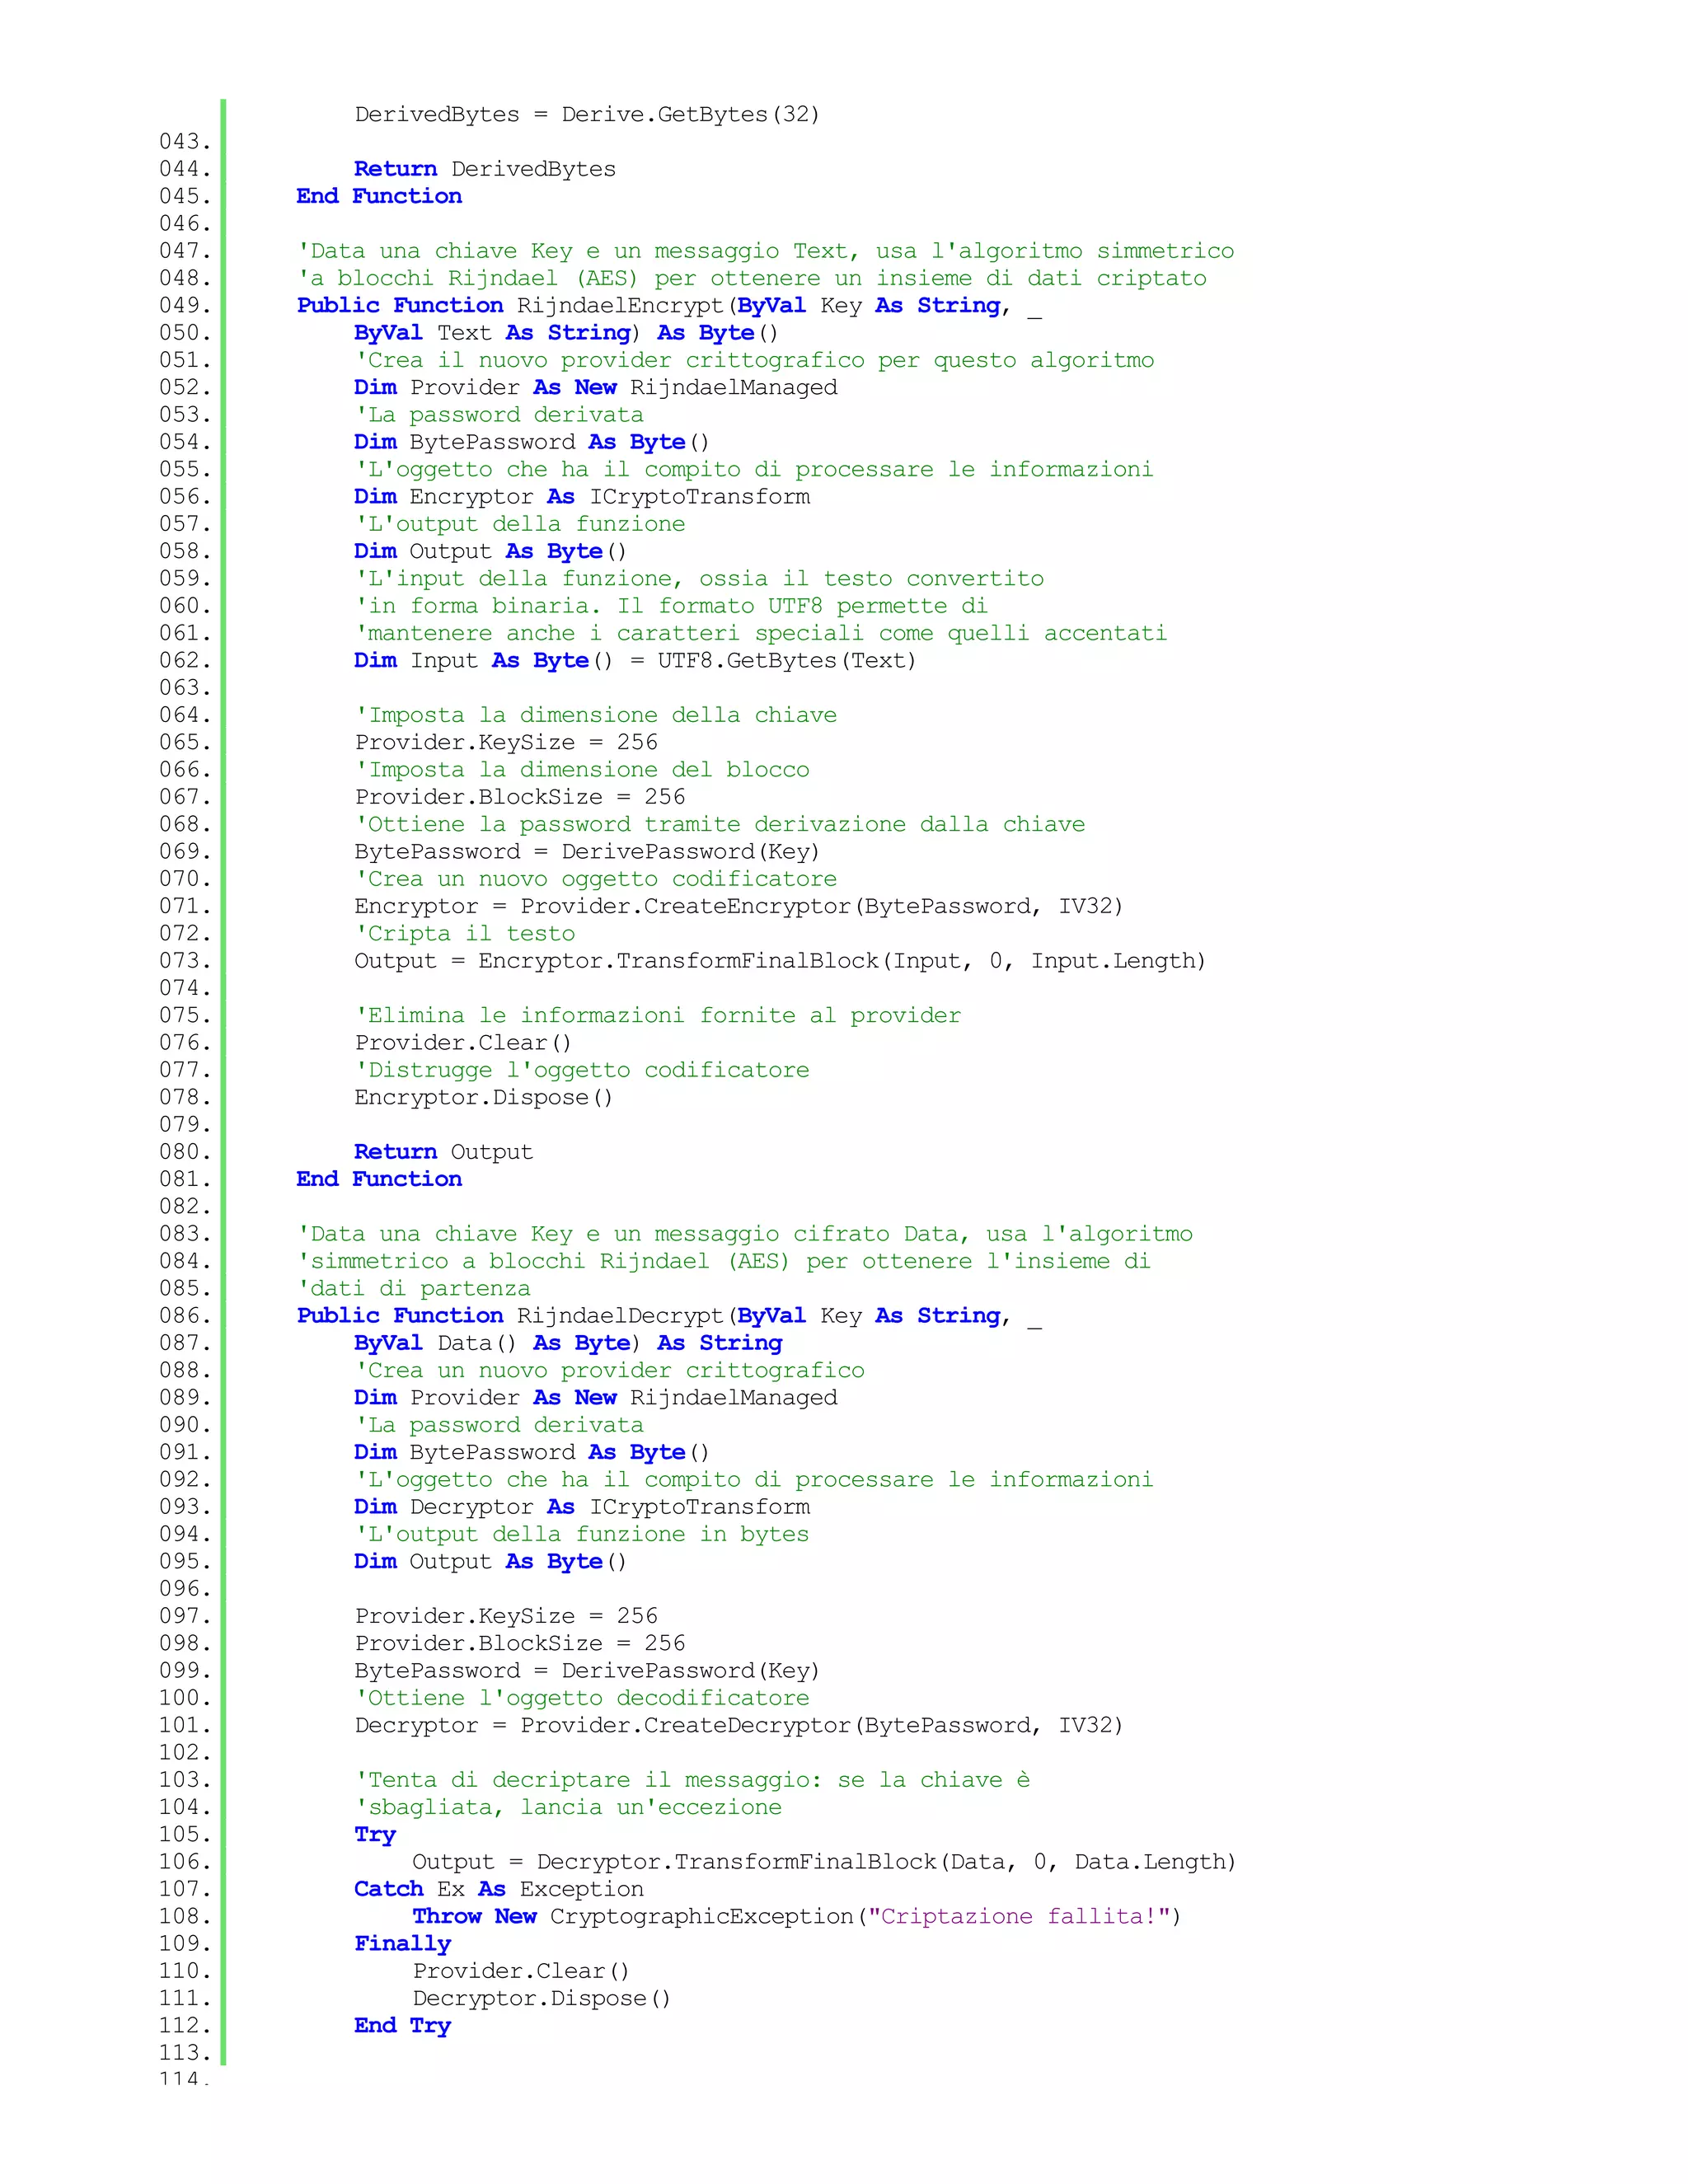The image size is (1688, 2184).
Task: Click 'Dim Provider As New RijndaelManaged' on line 052
Action: tap(596, 387)
